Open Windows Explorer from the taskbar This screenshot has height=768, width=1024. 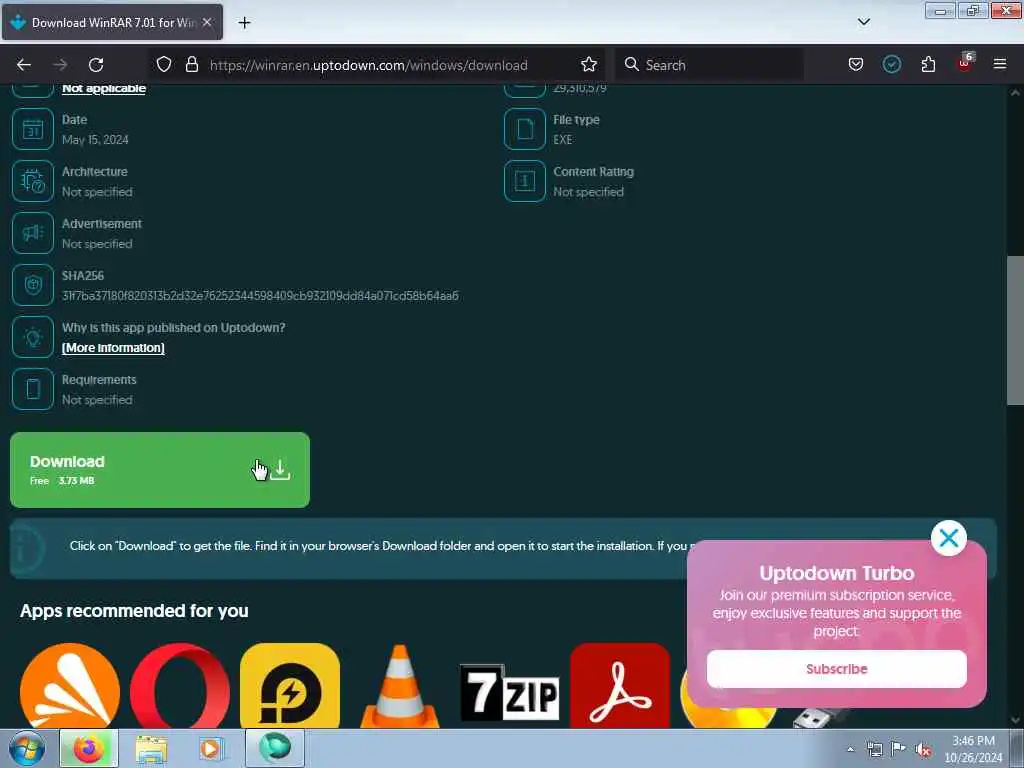[152, 748]
